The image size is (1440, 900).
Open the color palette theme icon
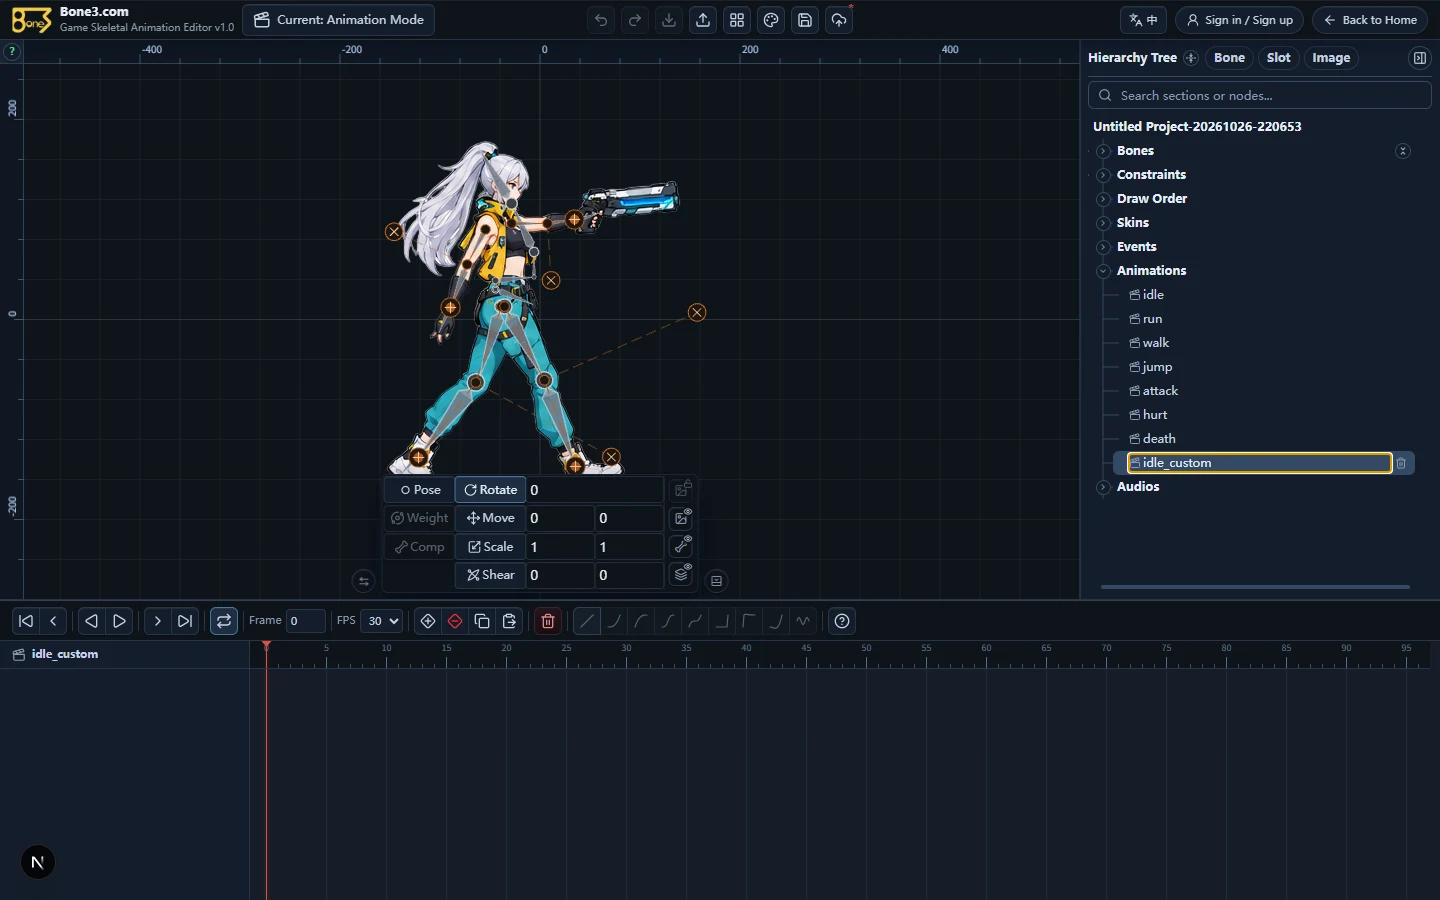(771, 20)
